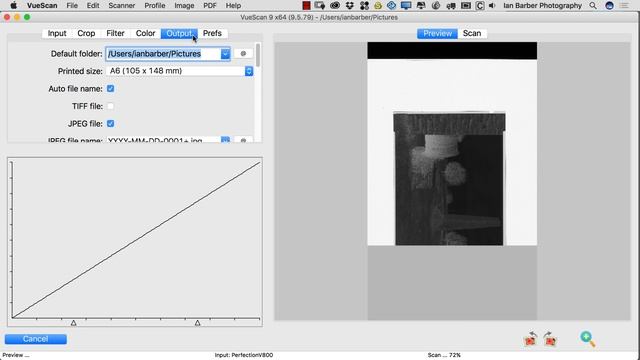Open the Default folder dropdown arrow
Image resolution: width=640 pixels, height=360 pixels.
coord(225,54)
